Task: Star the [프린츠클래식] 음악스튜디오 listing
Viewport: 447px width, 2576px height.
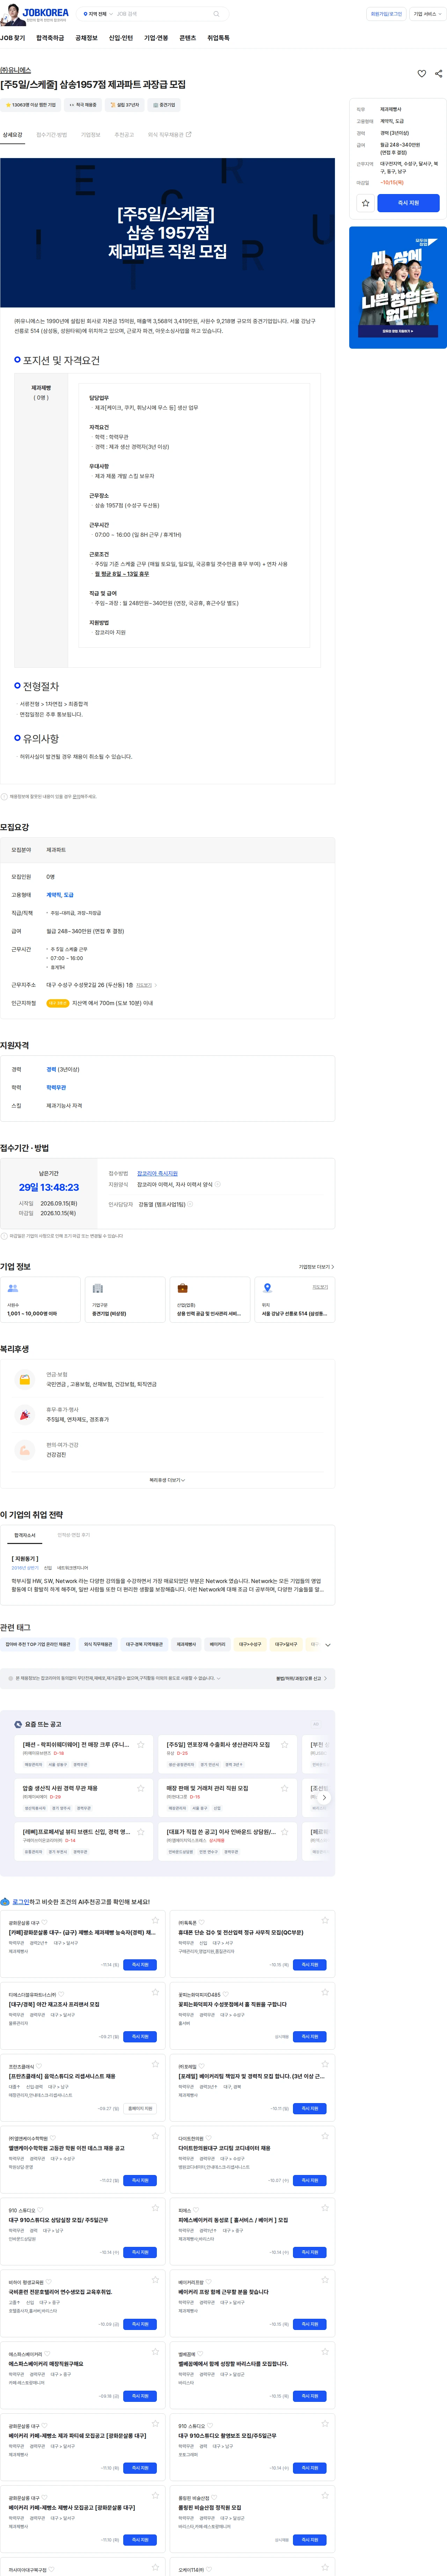Action: coord(155,2064)
